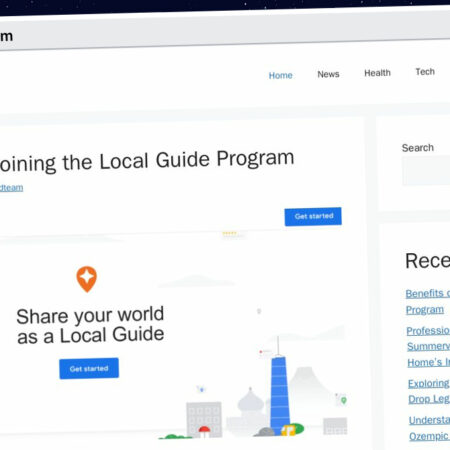
Task: Click the blue skyscraper city illustration
Action: [x=279, y=387]
